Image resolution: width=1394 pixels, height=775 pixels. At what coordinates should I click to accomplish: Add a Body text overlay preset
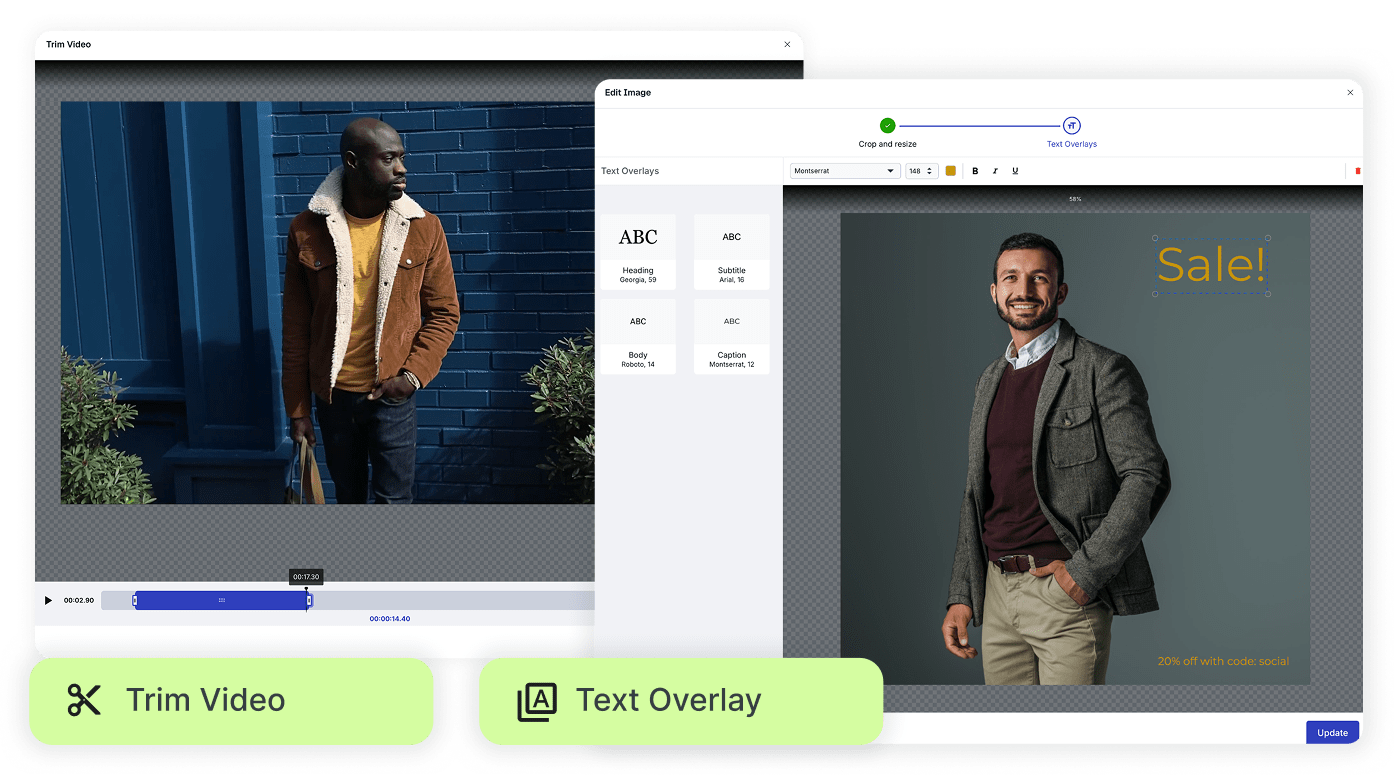[638, 336]
